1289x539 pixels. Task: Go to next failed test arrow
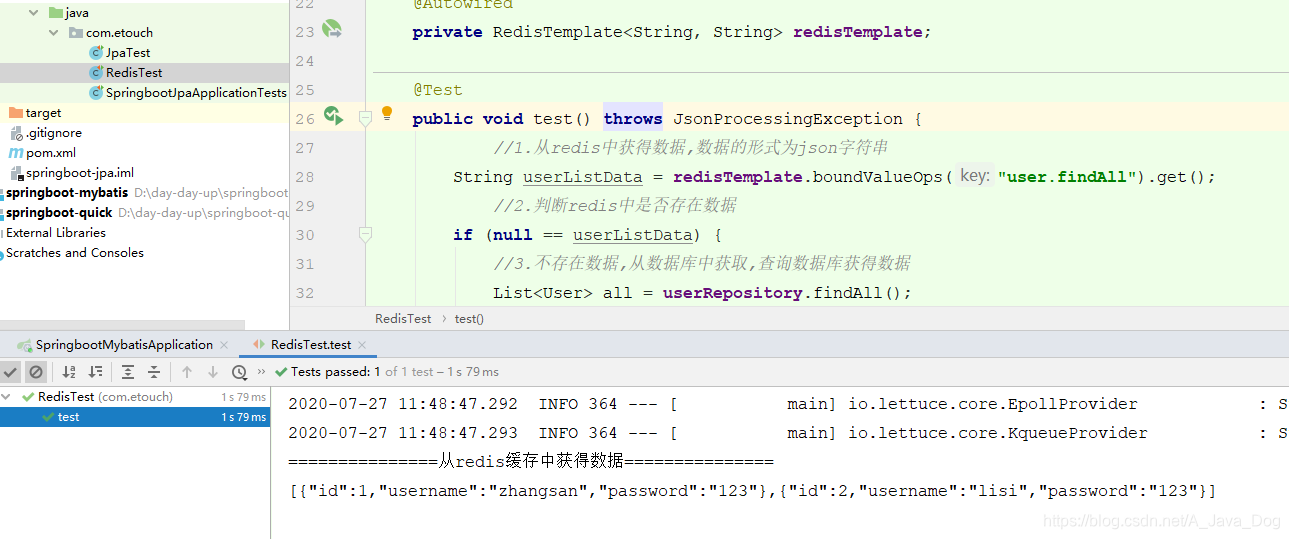[213, 372]
